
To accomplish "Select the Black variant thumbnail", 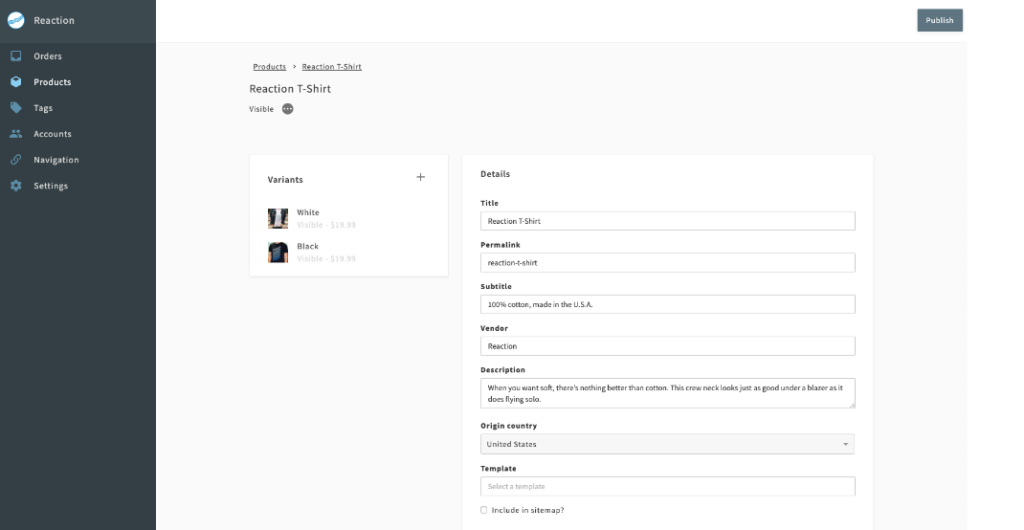I will click(278, 253).
